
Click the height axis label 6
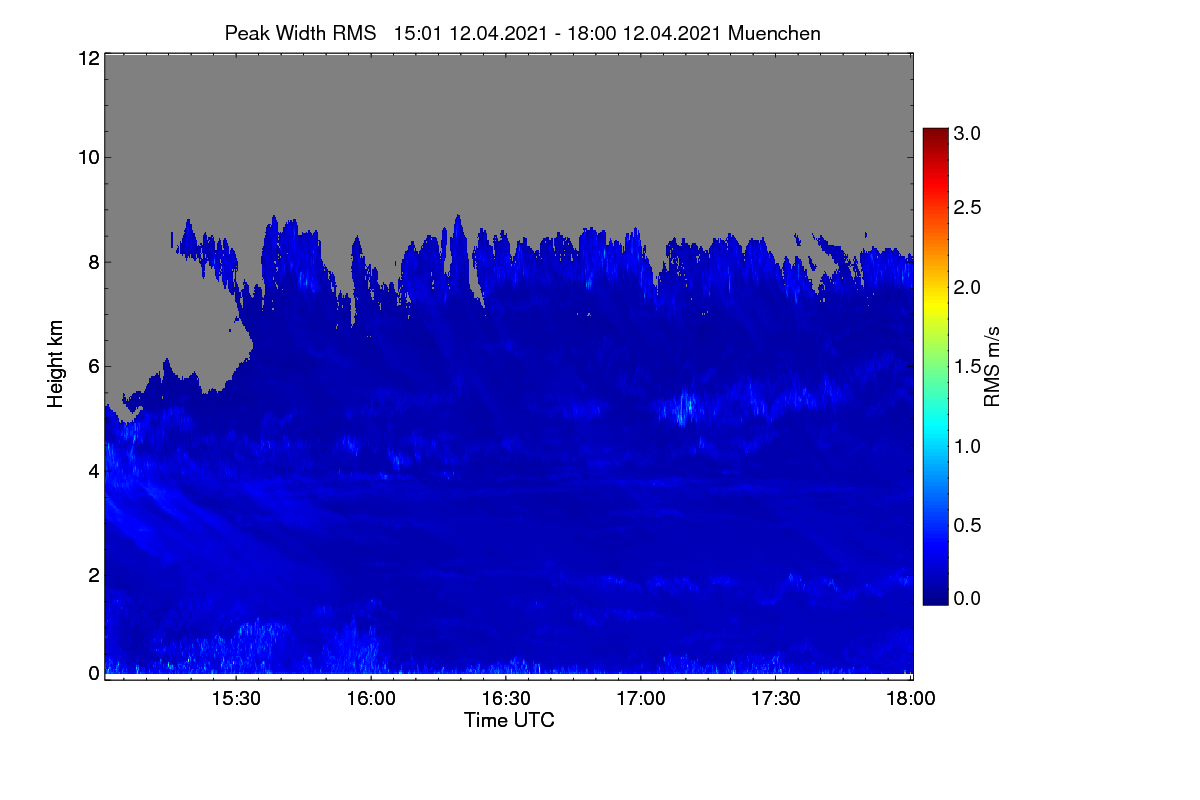(x=93, y=366)
